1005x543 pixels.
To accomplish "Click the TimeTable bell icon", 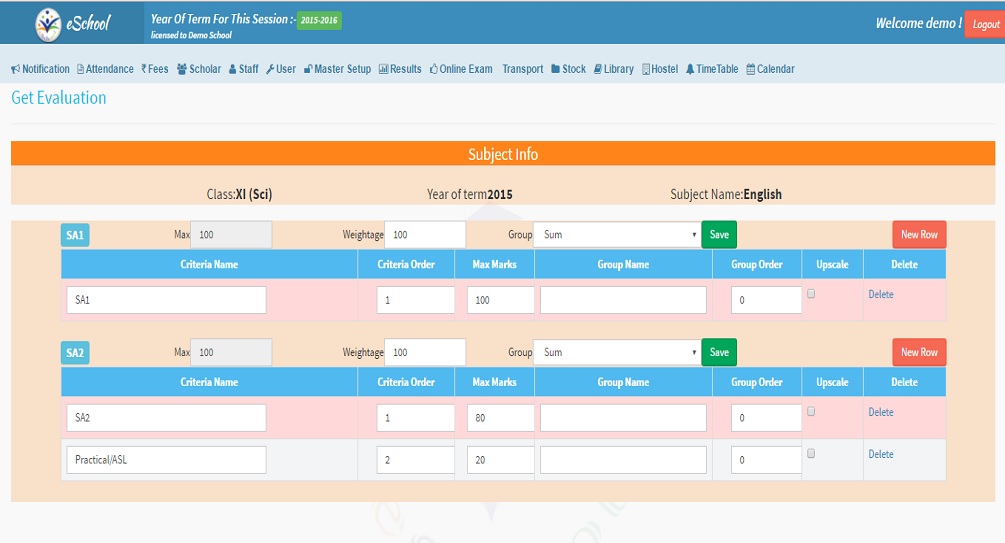I will point(690,69).
